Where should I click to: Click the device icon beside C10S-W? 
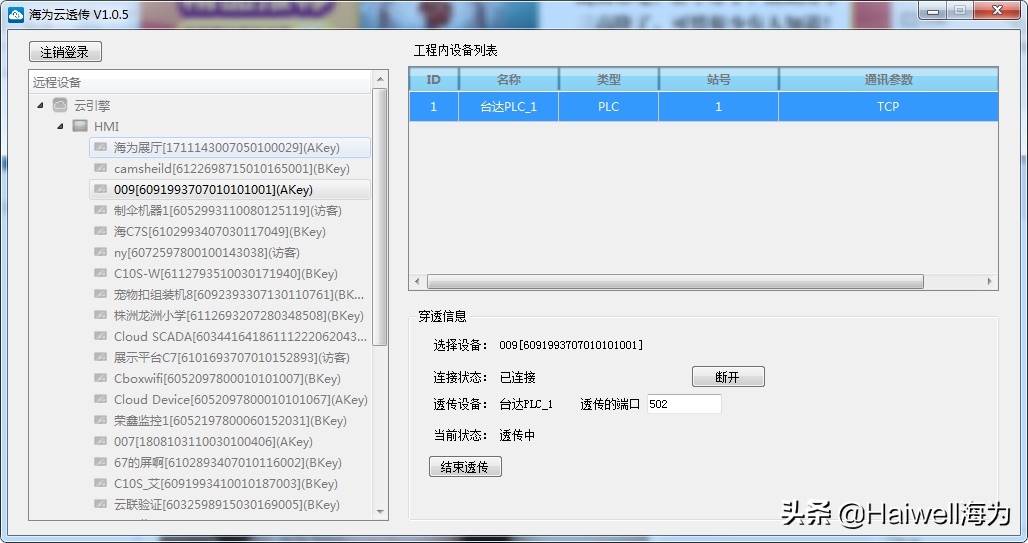tap(100, 273)
